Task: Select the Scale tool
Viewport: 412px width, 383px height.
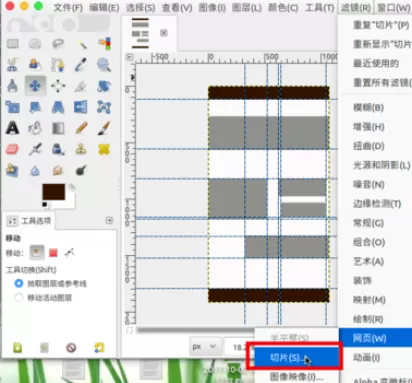Action: pos(13,107)
